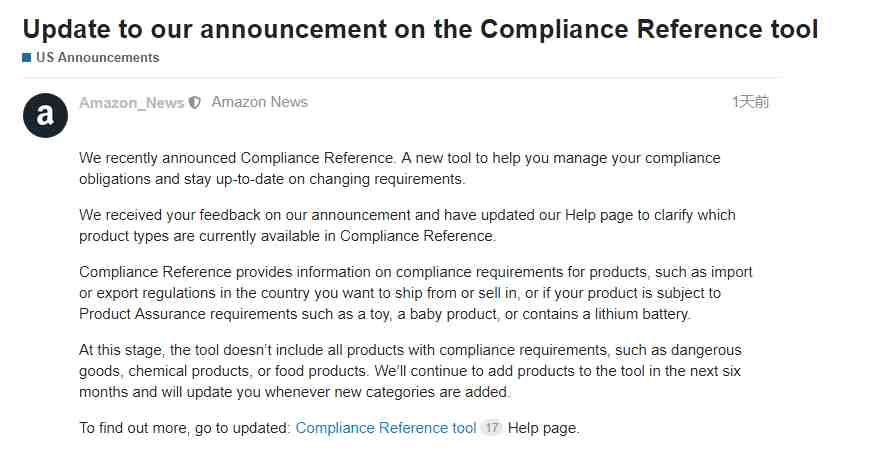880x463 pixels.
Task: Click the paragraph starting 'We received your feedback'
Action: point(407,225)
